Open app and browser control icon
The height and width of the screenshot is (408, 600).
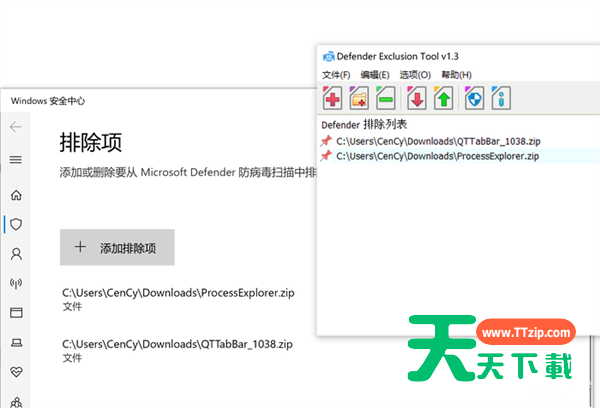click(x=16, y=313)
